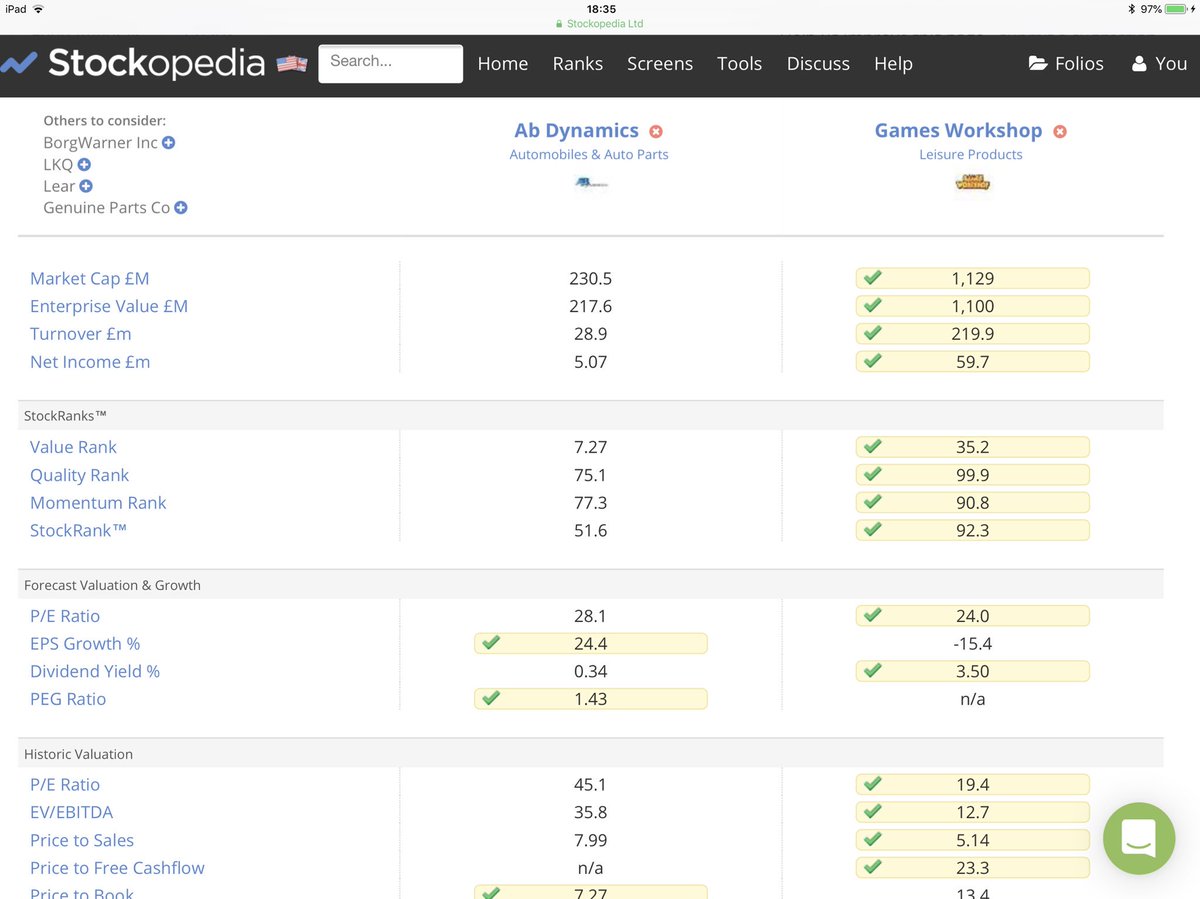Click the EPS Growth % link
Image resolution: width=1200 pixels, height=899 pixels.
(85, 643)
